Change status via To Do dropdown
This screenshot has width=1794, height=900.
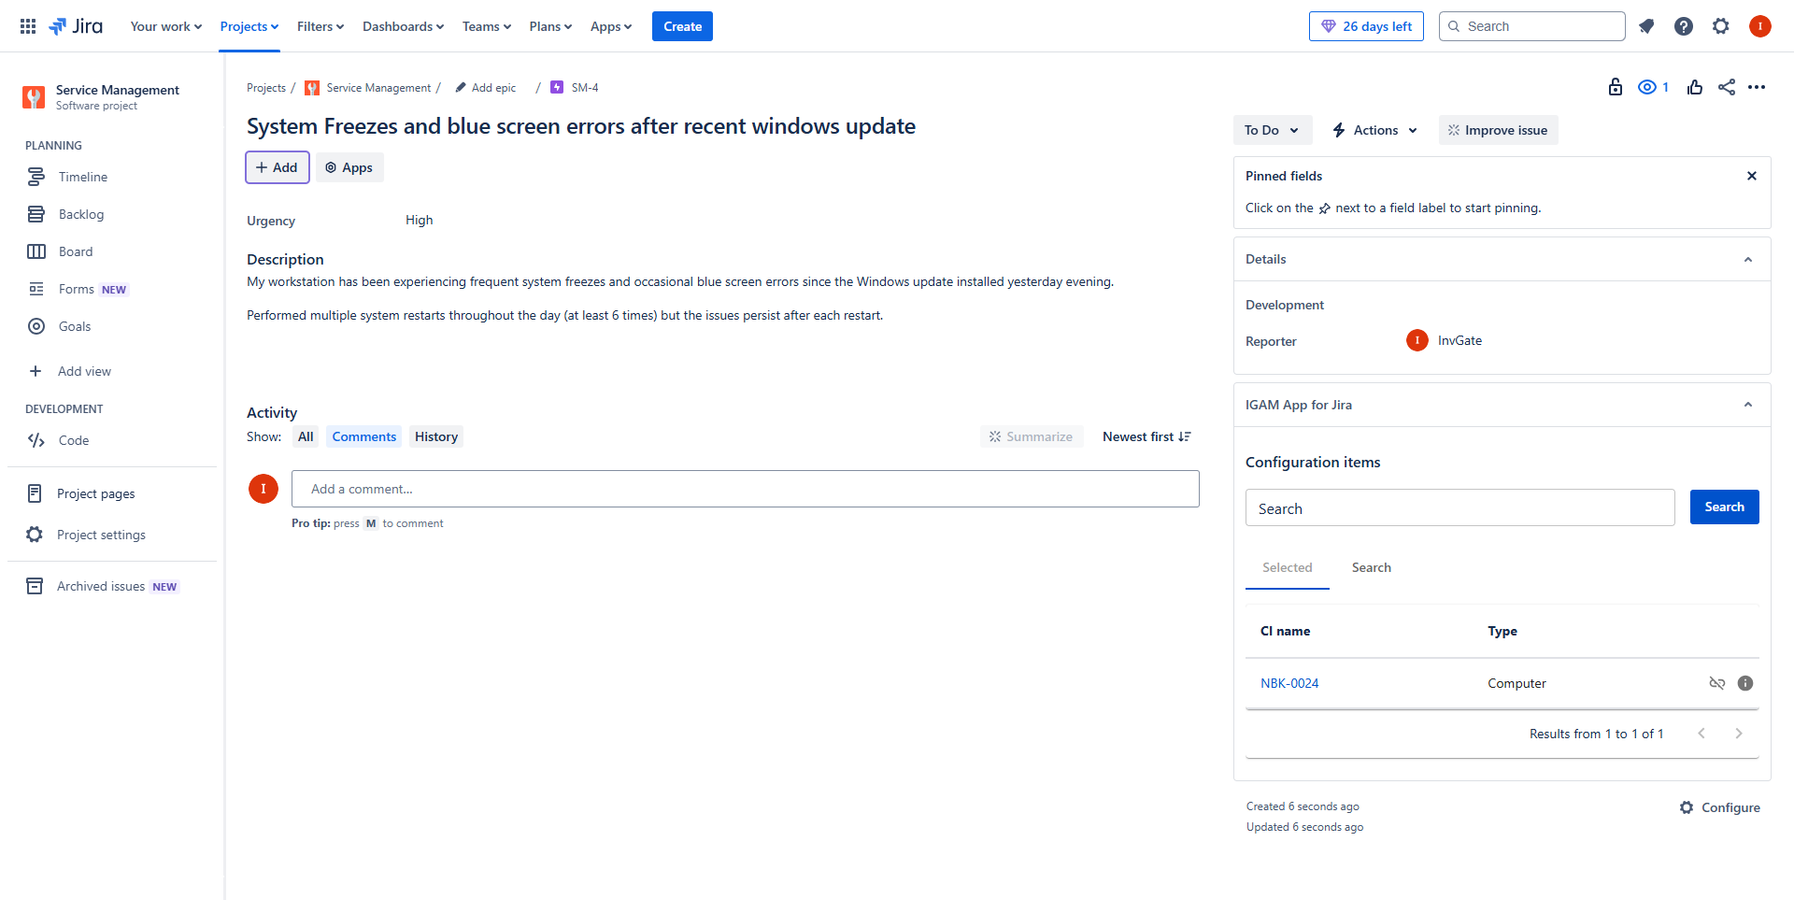click(1271, 130)
